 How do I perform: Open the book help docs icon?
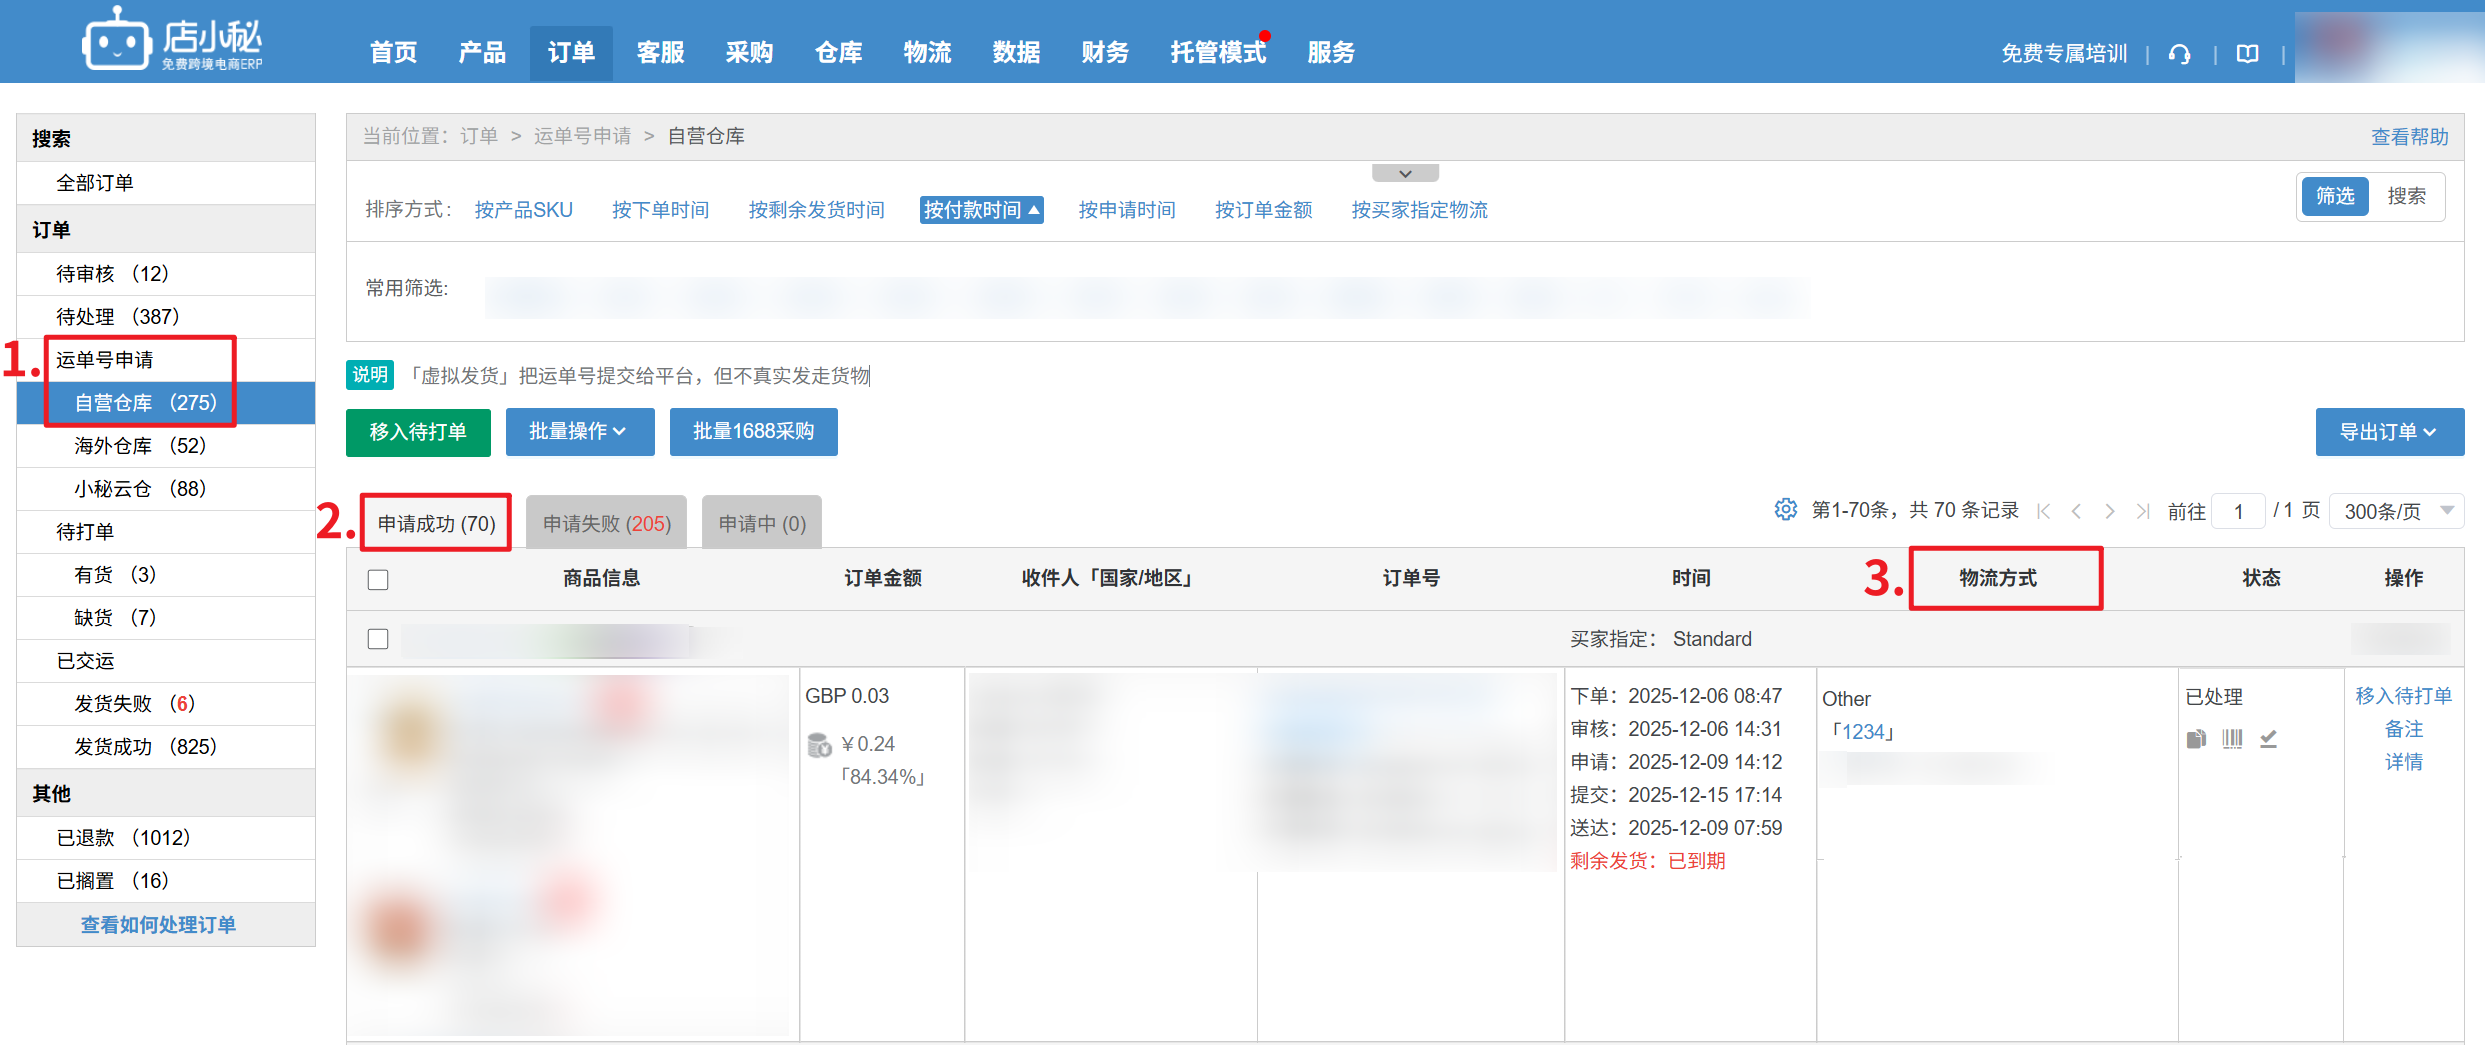[x=2248, y=54]
